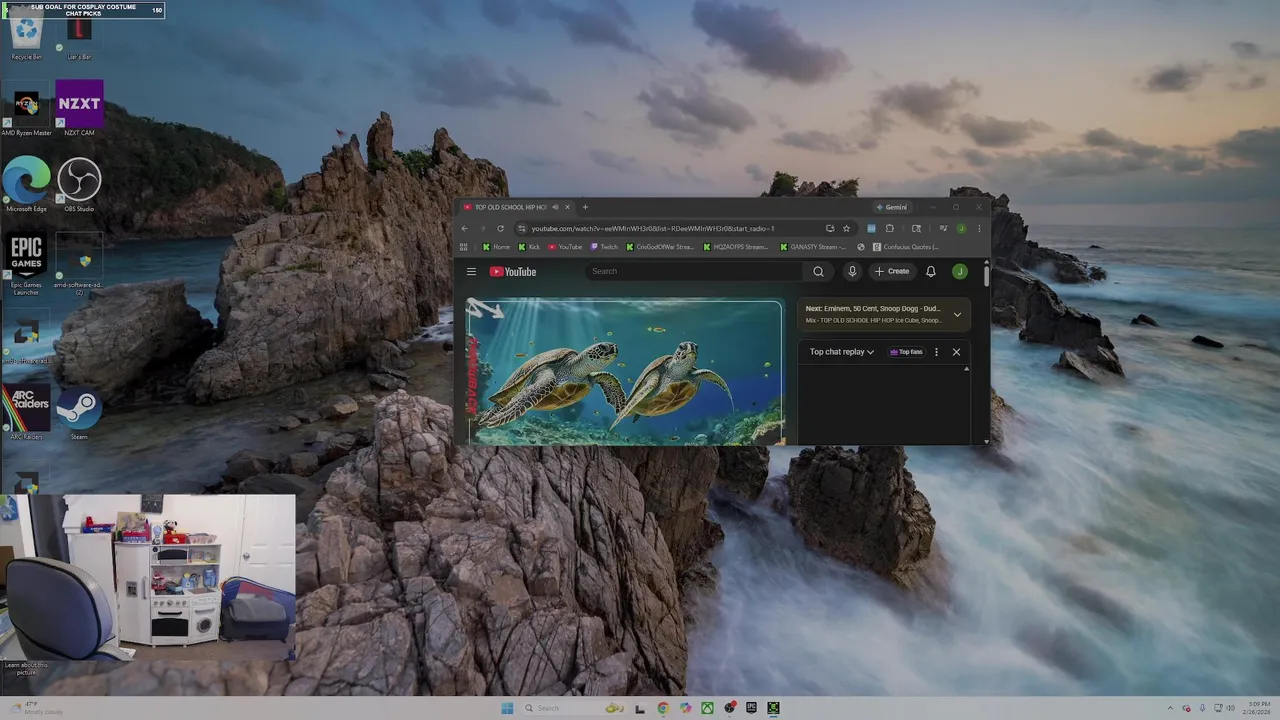Open a new Chrome tab
This screenshot has width=1280, height=720.
point(585,207)
